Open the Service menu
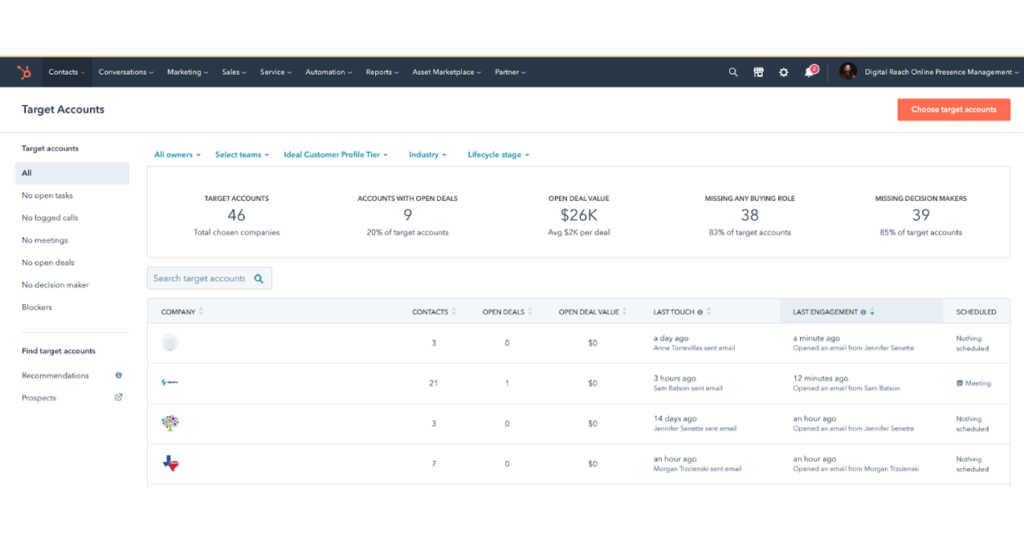This screenshot has width=1024, height=542. click(x=276, y=72)
